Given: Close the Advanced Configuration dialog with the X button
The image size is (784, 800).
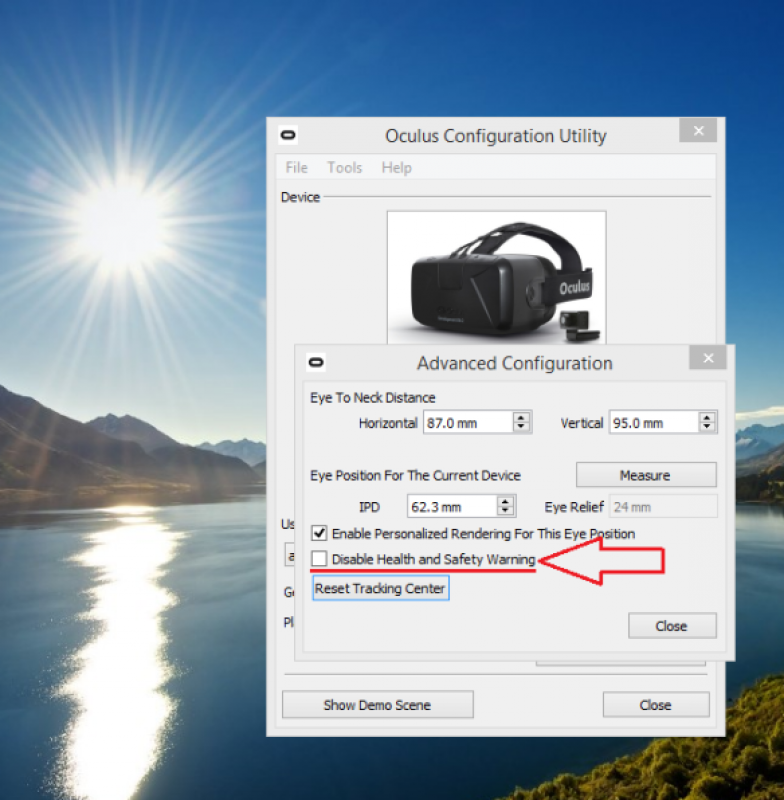Looking at the screenshot, I should [707, 358].
